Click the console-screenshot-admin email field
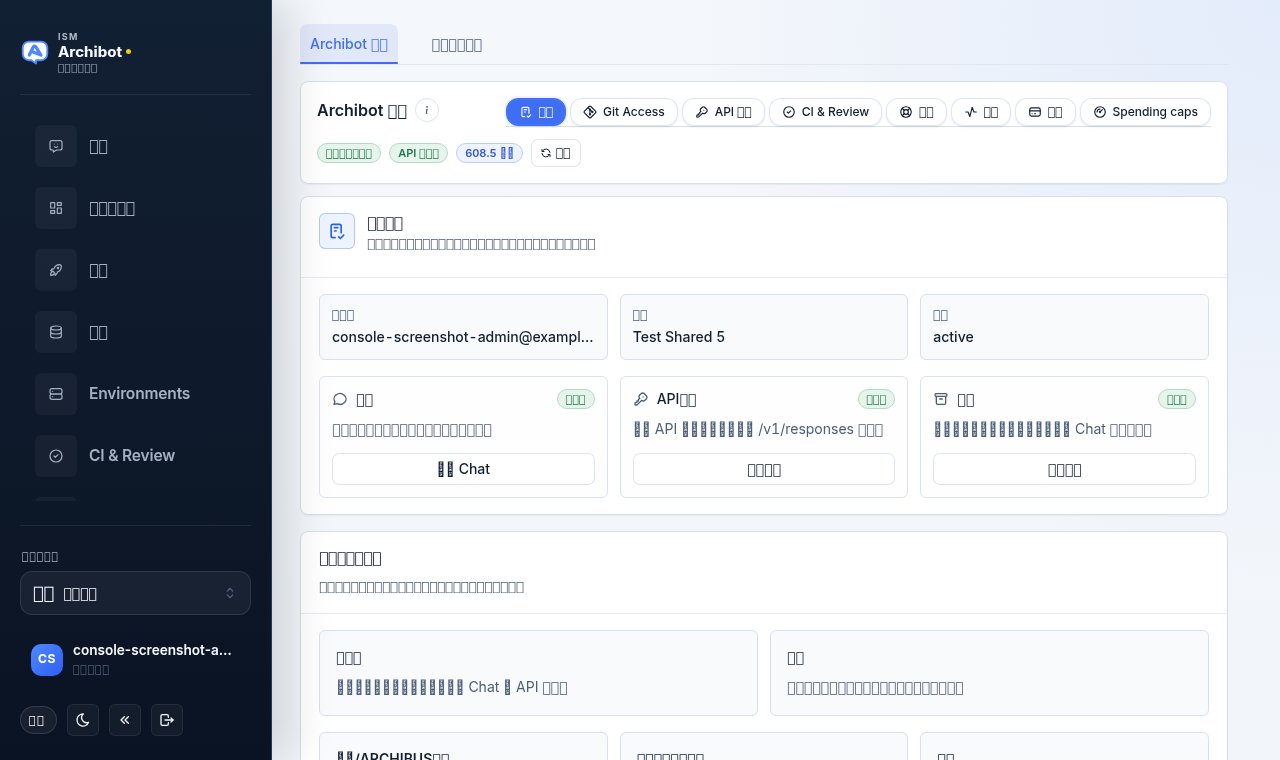Viewport: 1280px width, 760px height. click(463, 327)
